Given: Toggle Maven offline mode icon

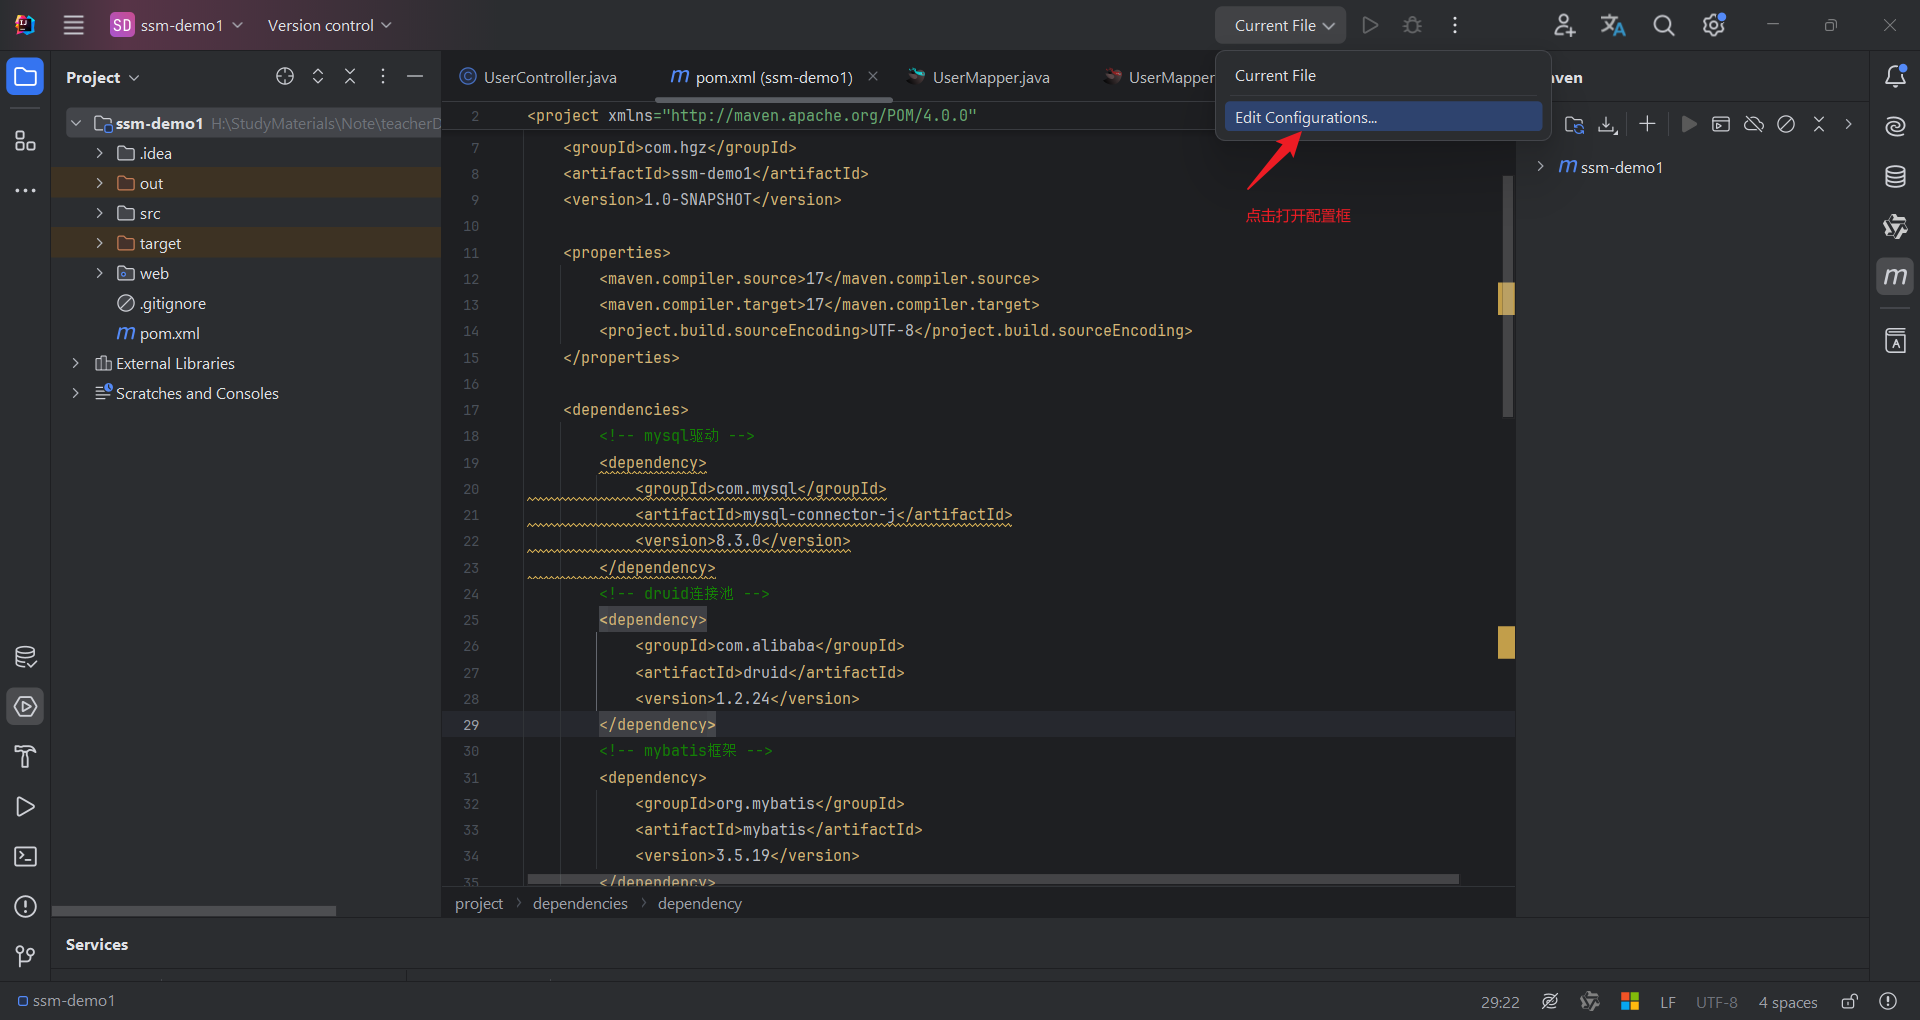Looking at the screenshot, I should pyautogui.click(x=1753, y=124).
